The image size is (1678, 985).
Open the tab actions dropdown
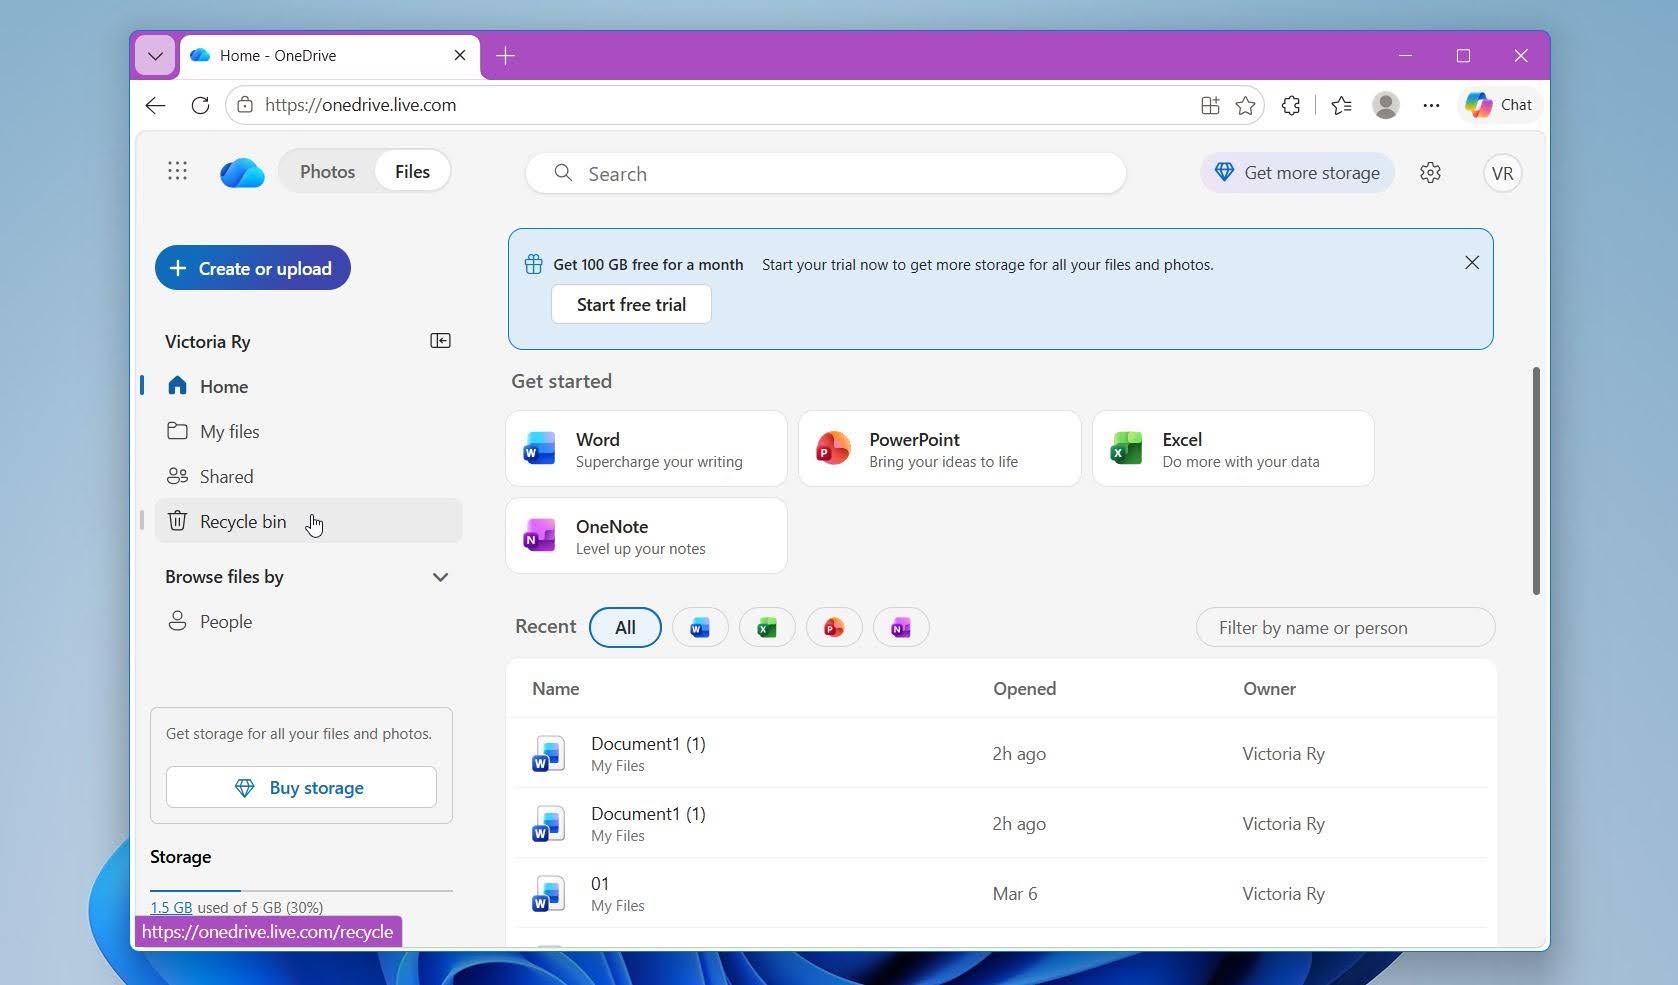point(155,56)
